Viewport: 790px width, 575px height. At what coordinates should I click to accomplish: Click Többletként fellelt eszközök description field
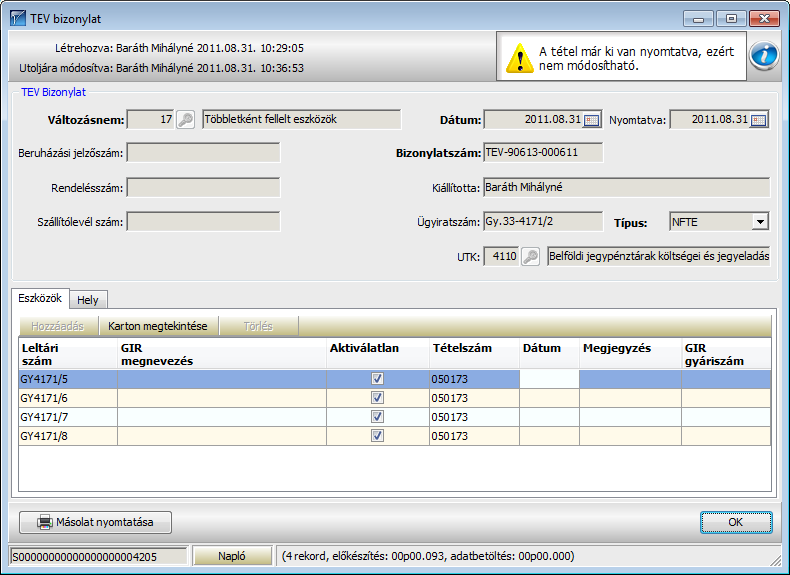pyautogui.click(x=301, y=119)
